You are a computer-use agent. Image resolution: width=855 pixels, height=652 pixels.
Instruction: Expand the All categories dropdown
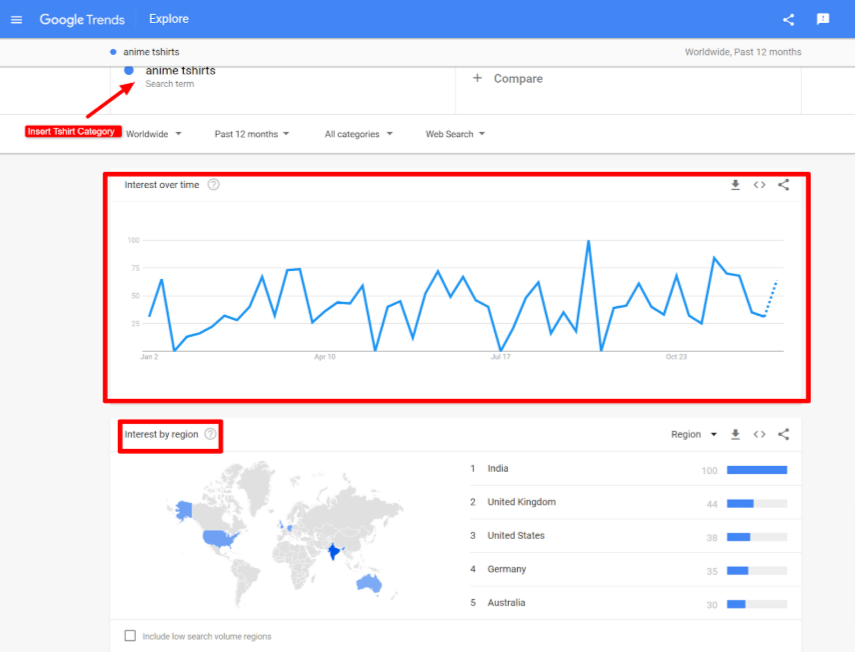(358, 134)
